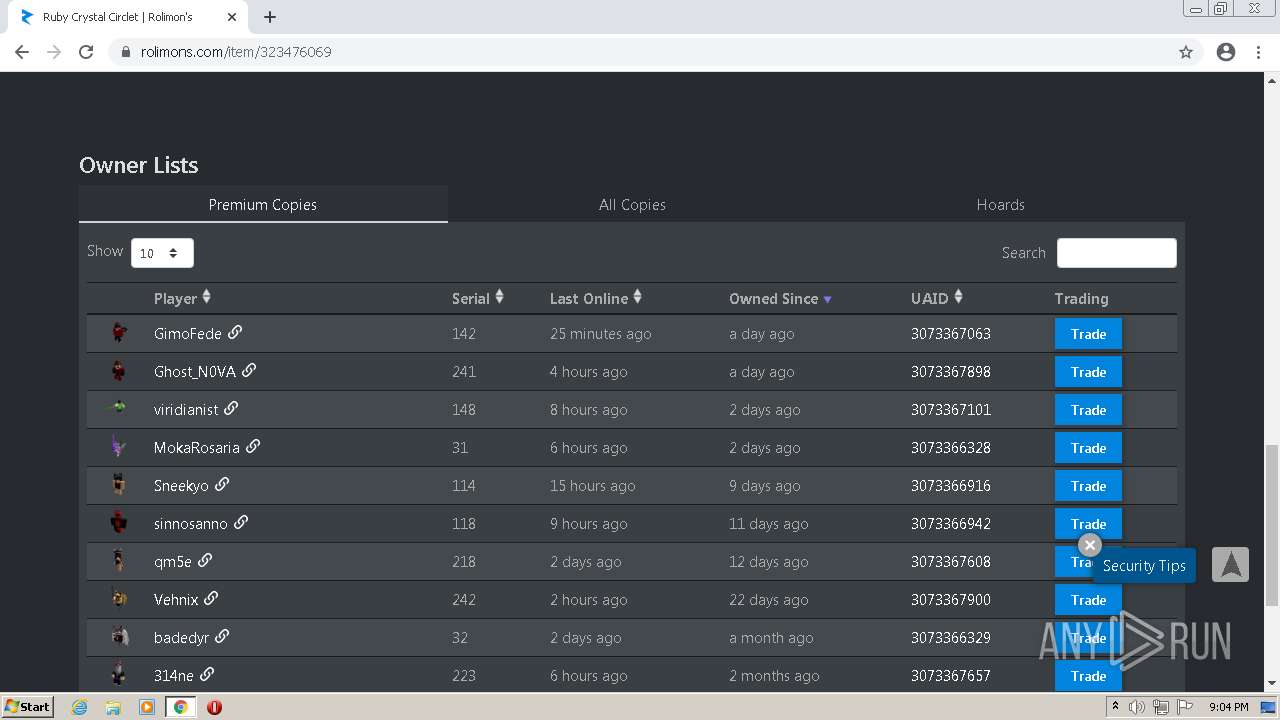Viewport: 1280px width, 720px height.
Task: Sort table by Serial column
Action: pos(478,298)
